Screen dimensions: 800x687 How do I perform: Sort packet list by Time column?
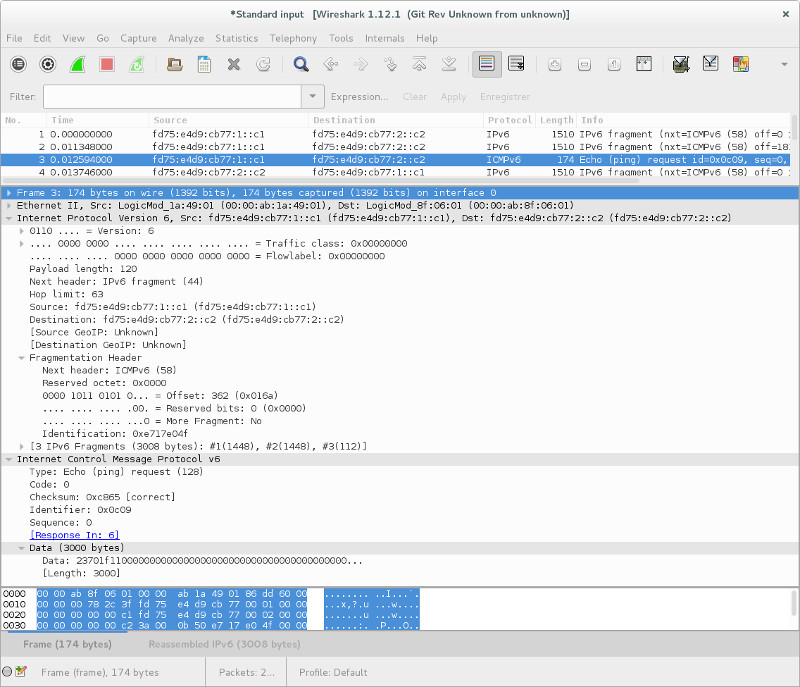point(98,120)
